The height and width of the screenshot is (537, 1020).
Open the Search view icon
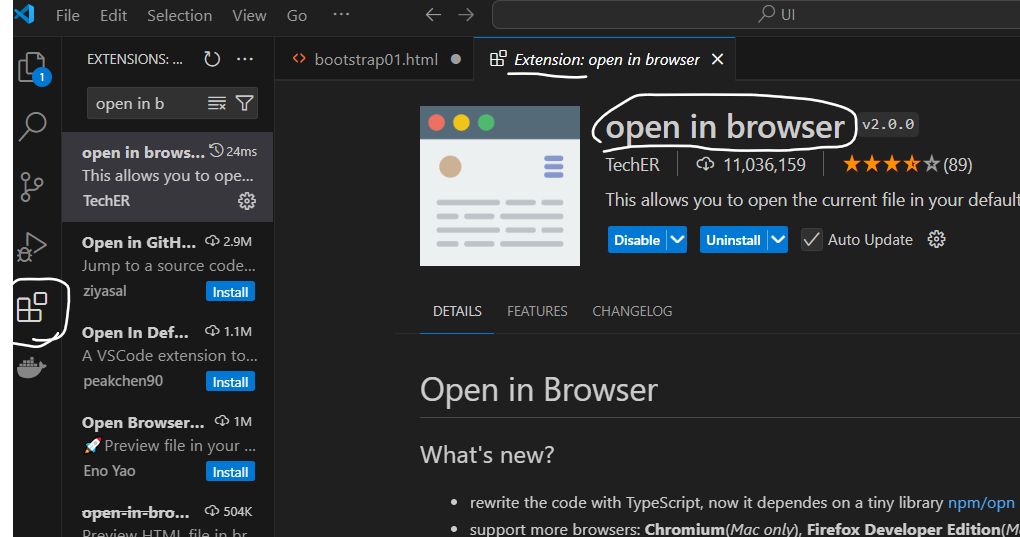point(31,126)
